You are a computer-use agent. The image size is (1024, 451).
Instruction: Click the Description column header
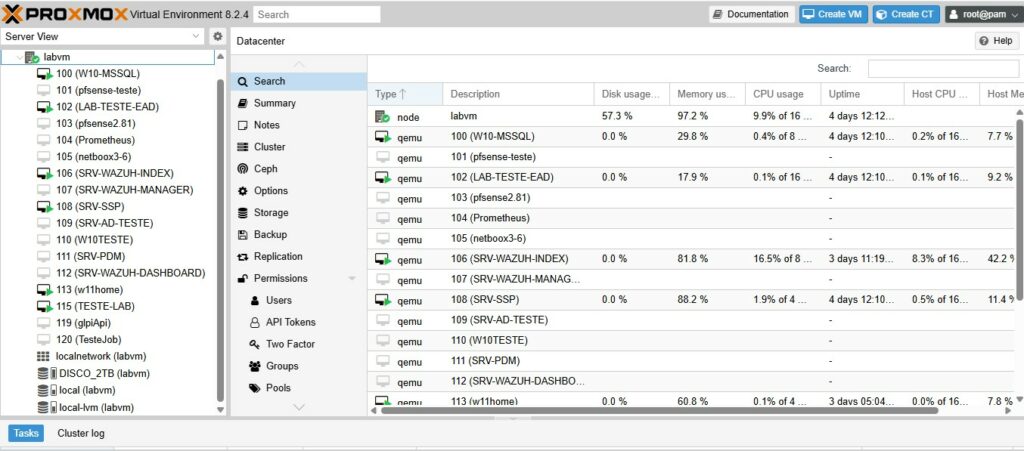(x=518, y=94)
